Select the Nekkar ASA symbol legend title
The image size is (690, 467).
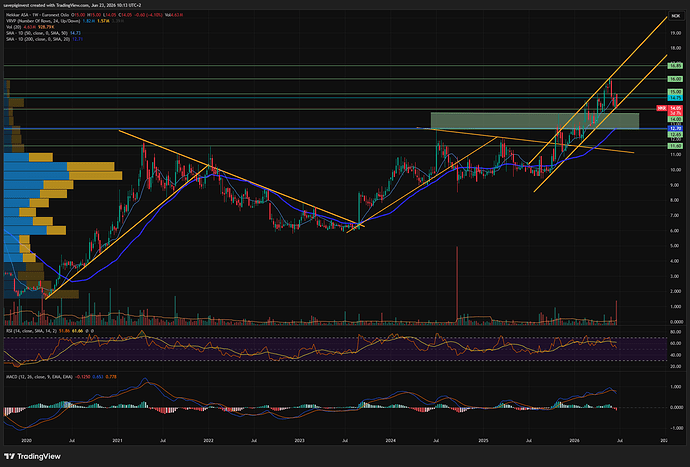[x=35, y=15]
